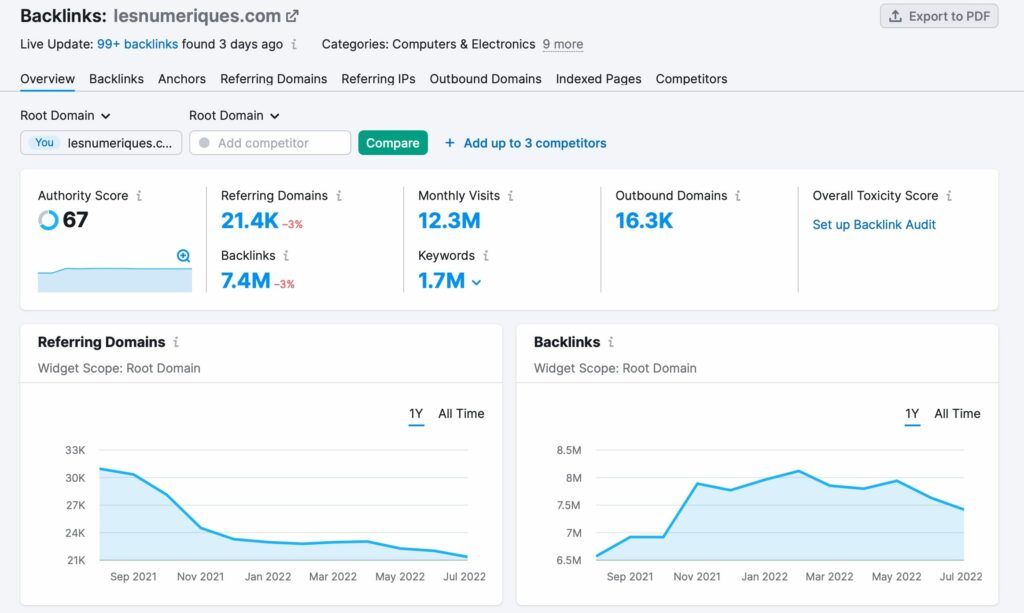The height and width of the screenshot is (613, 1024).
Task: Click the Overall Toxicity Score info icon
Action: tap(949, 195)
